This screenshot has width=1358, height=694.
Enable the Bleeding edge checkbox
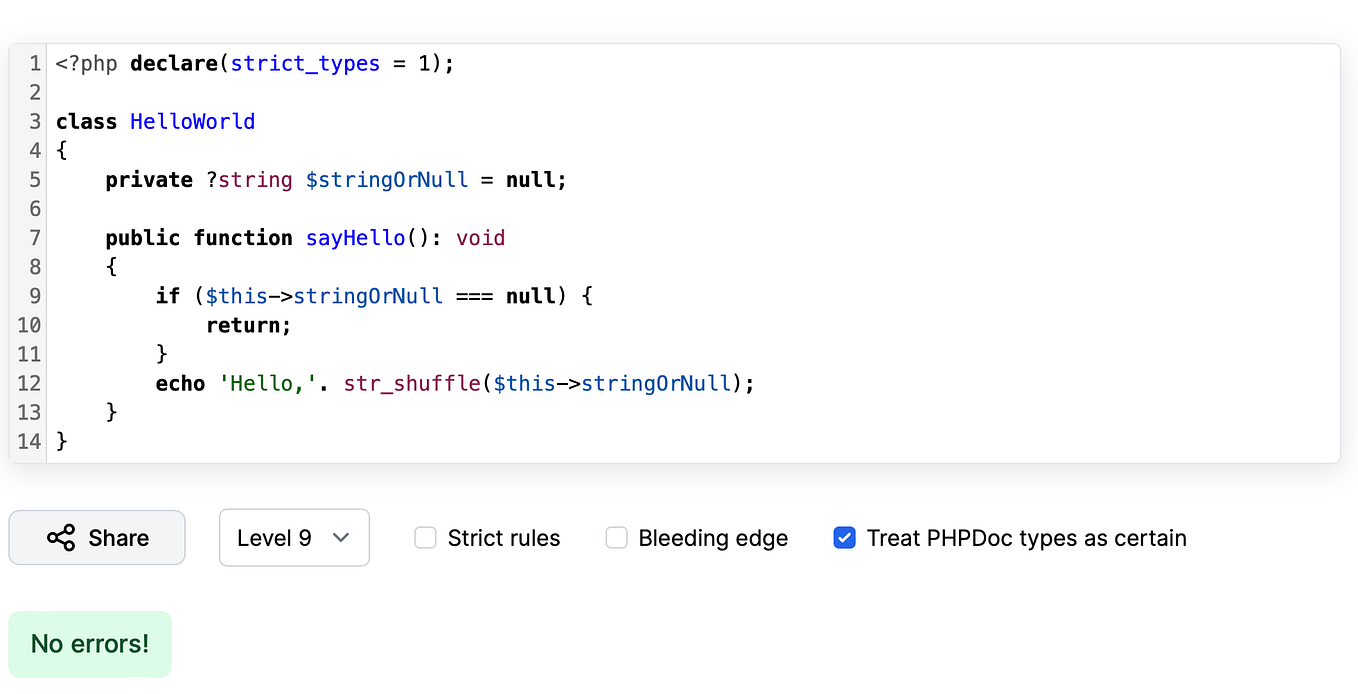point(616,537)
